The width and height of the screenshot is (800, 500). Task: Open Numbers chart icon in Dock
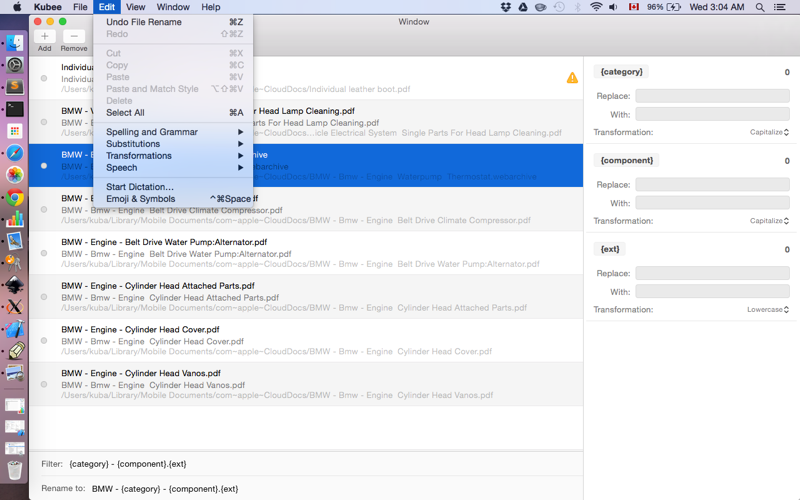[15, 219]
